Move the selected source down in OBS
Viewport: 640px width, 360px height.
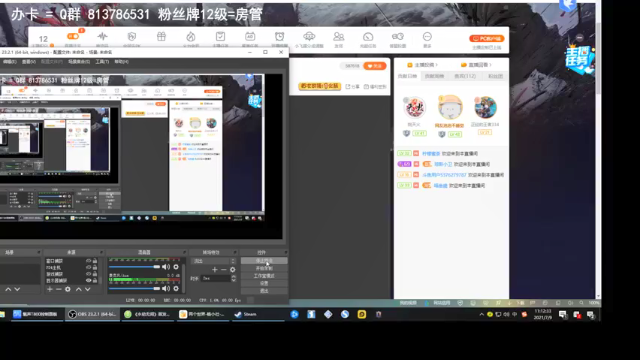click(87, 289)
